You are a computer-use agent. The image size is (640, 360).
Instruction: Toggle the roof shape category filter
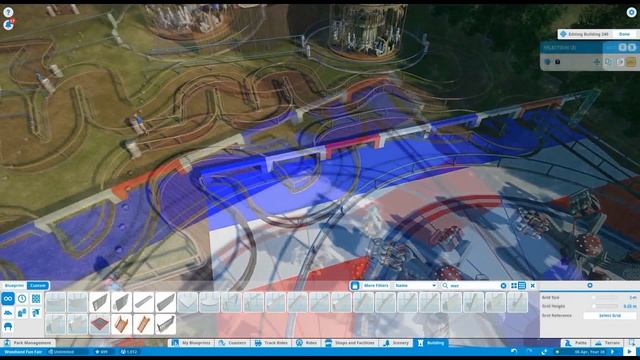point(8,313)
